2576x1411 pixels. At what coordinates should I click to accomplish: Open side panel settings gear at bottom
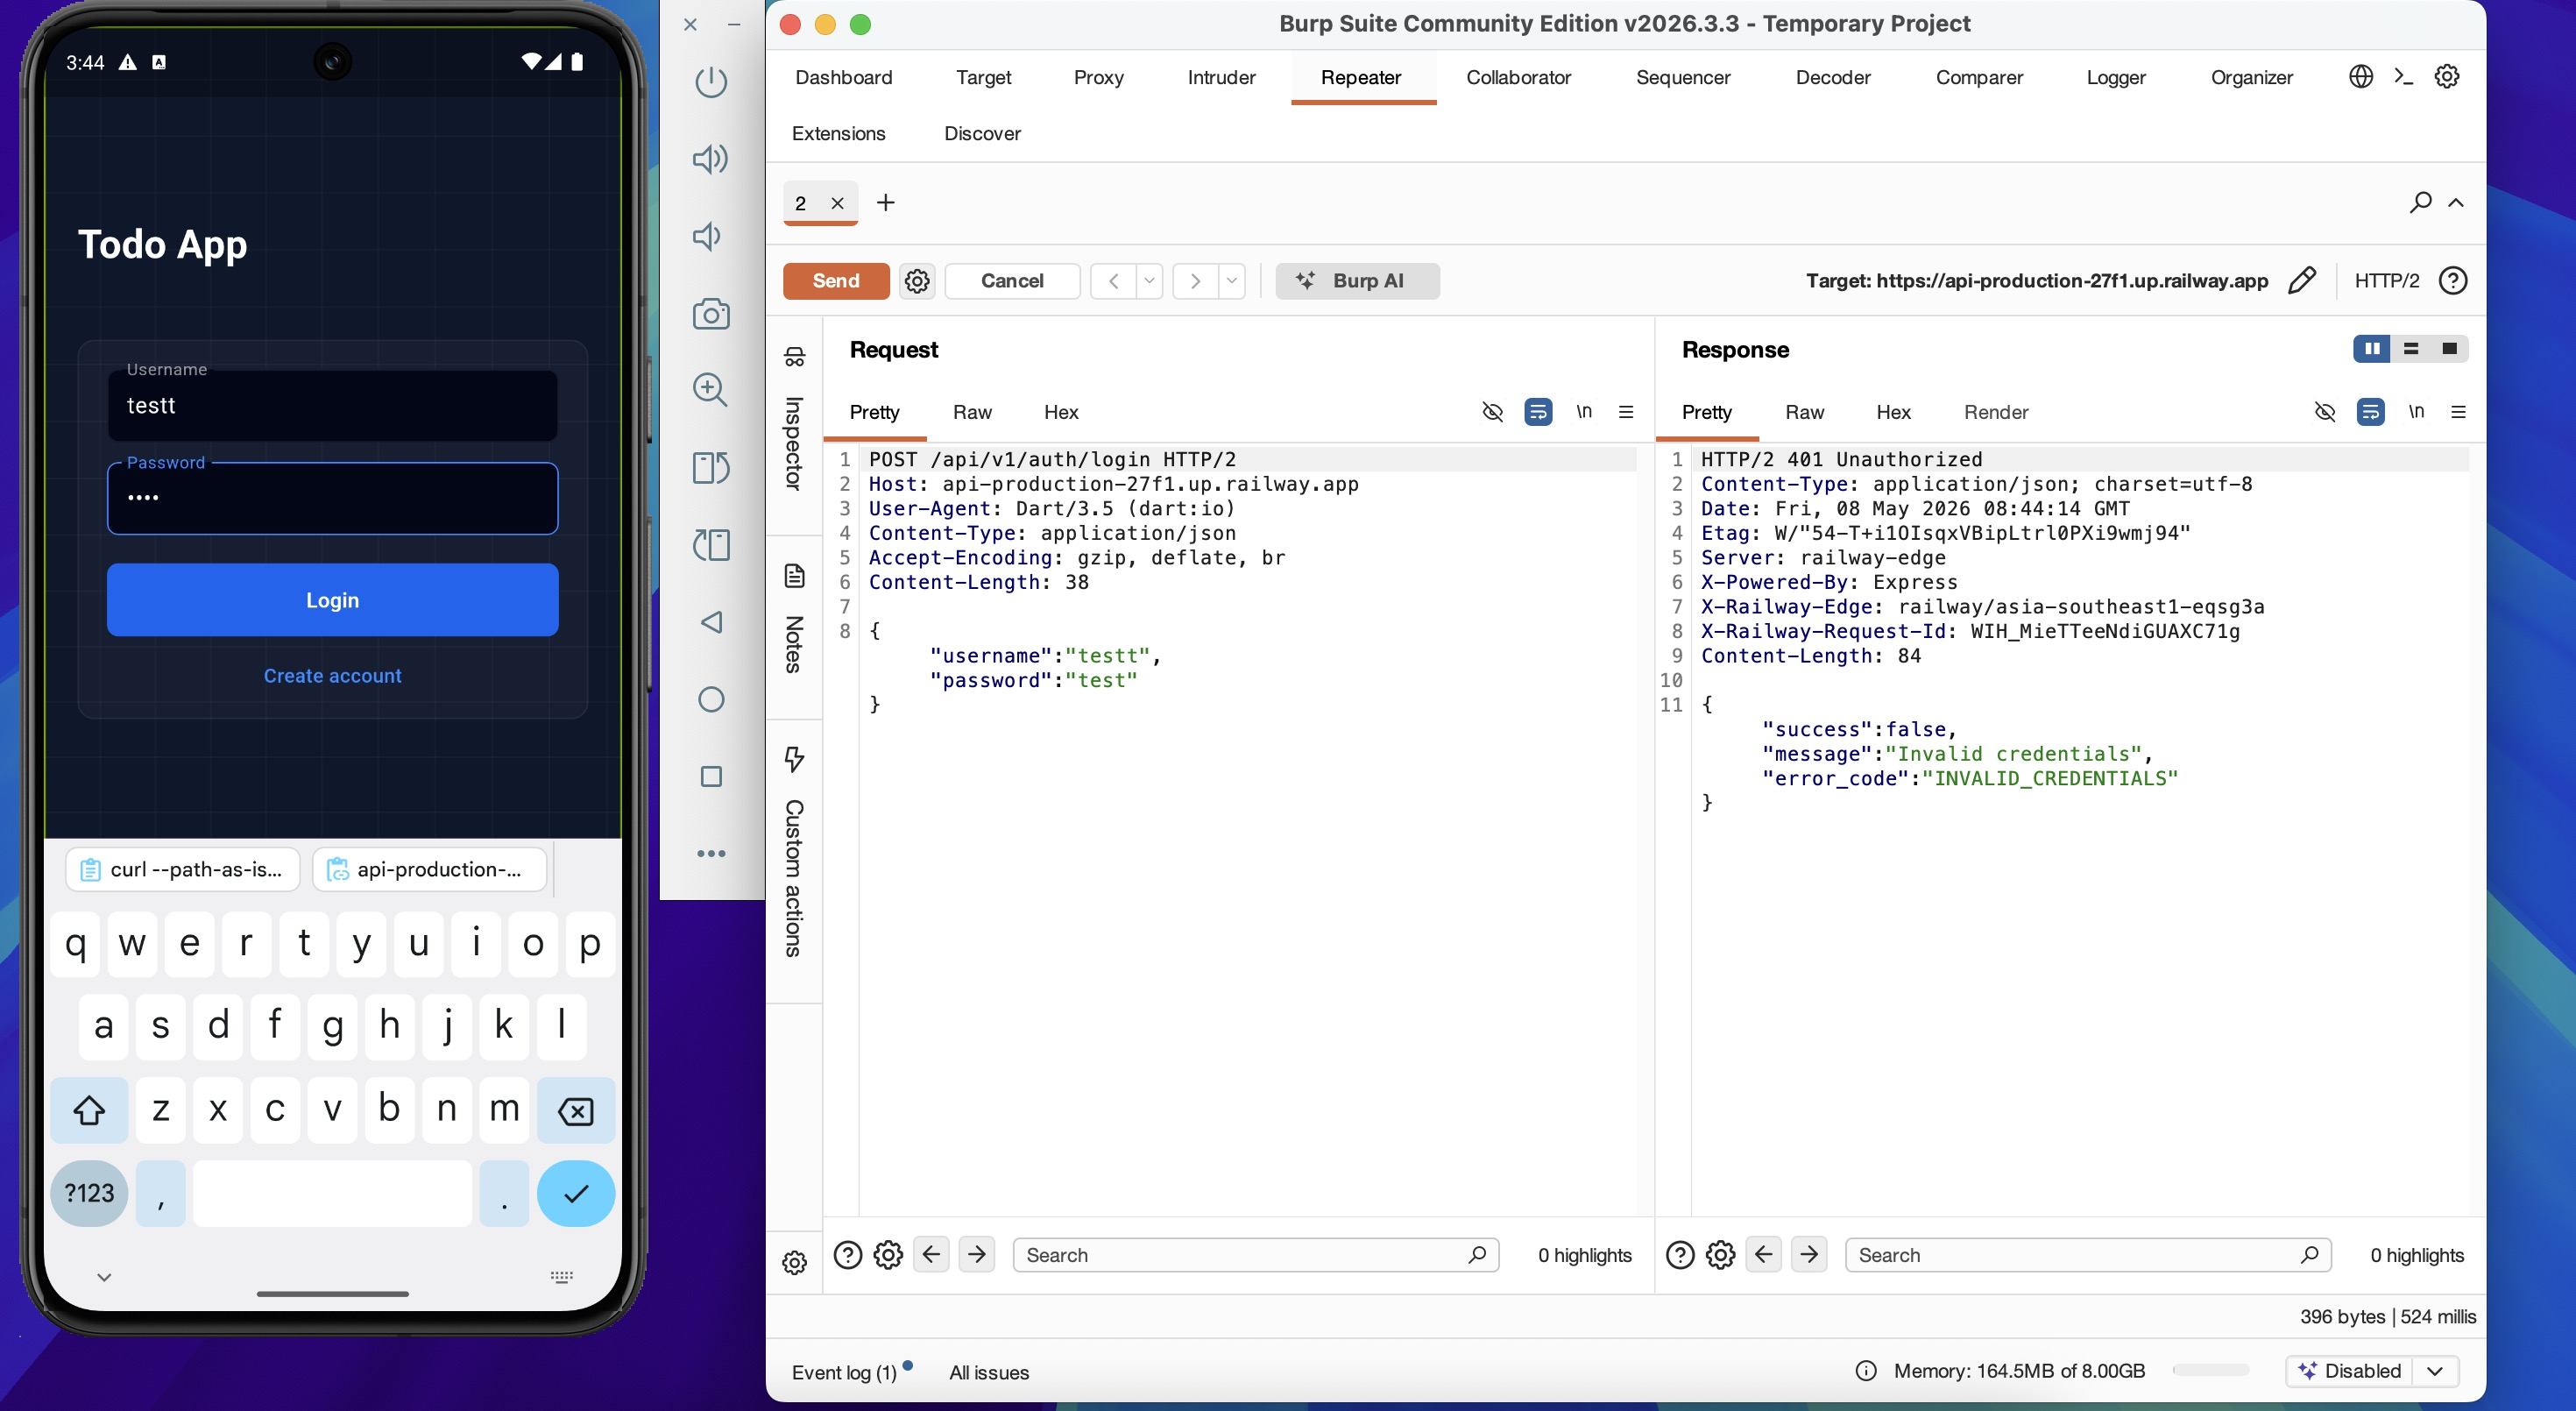coord(794,1263)
